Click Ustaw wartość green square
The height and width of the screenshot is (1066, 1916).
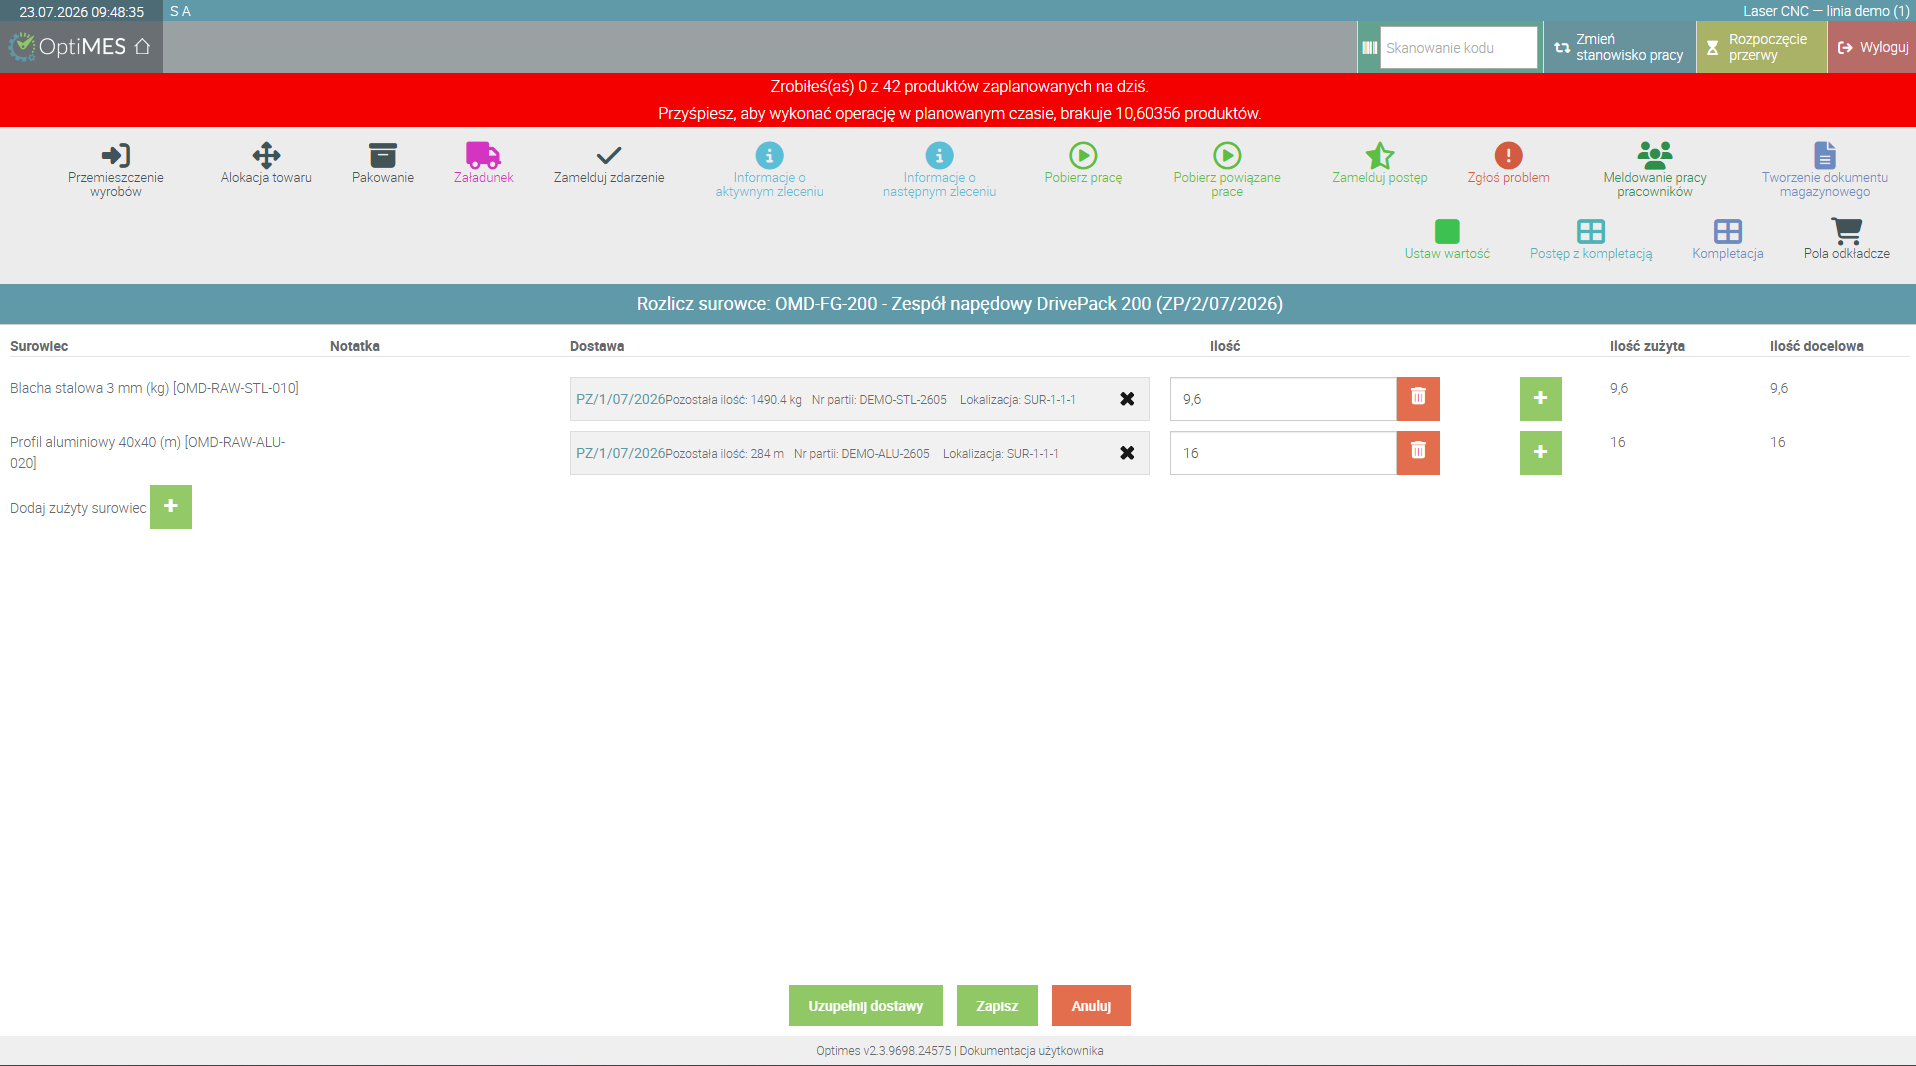[x=1447, y=231]
